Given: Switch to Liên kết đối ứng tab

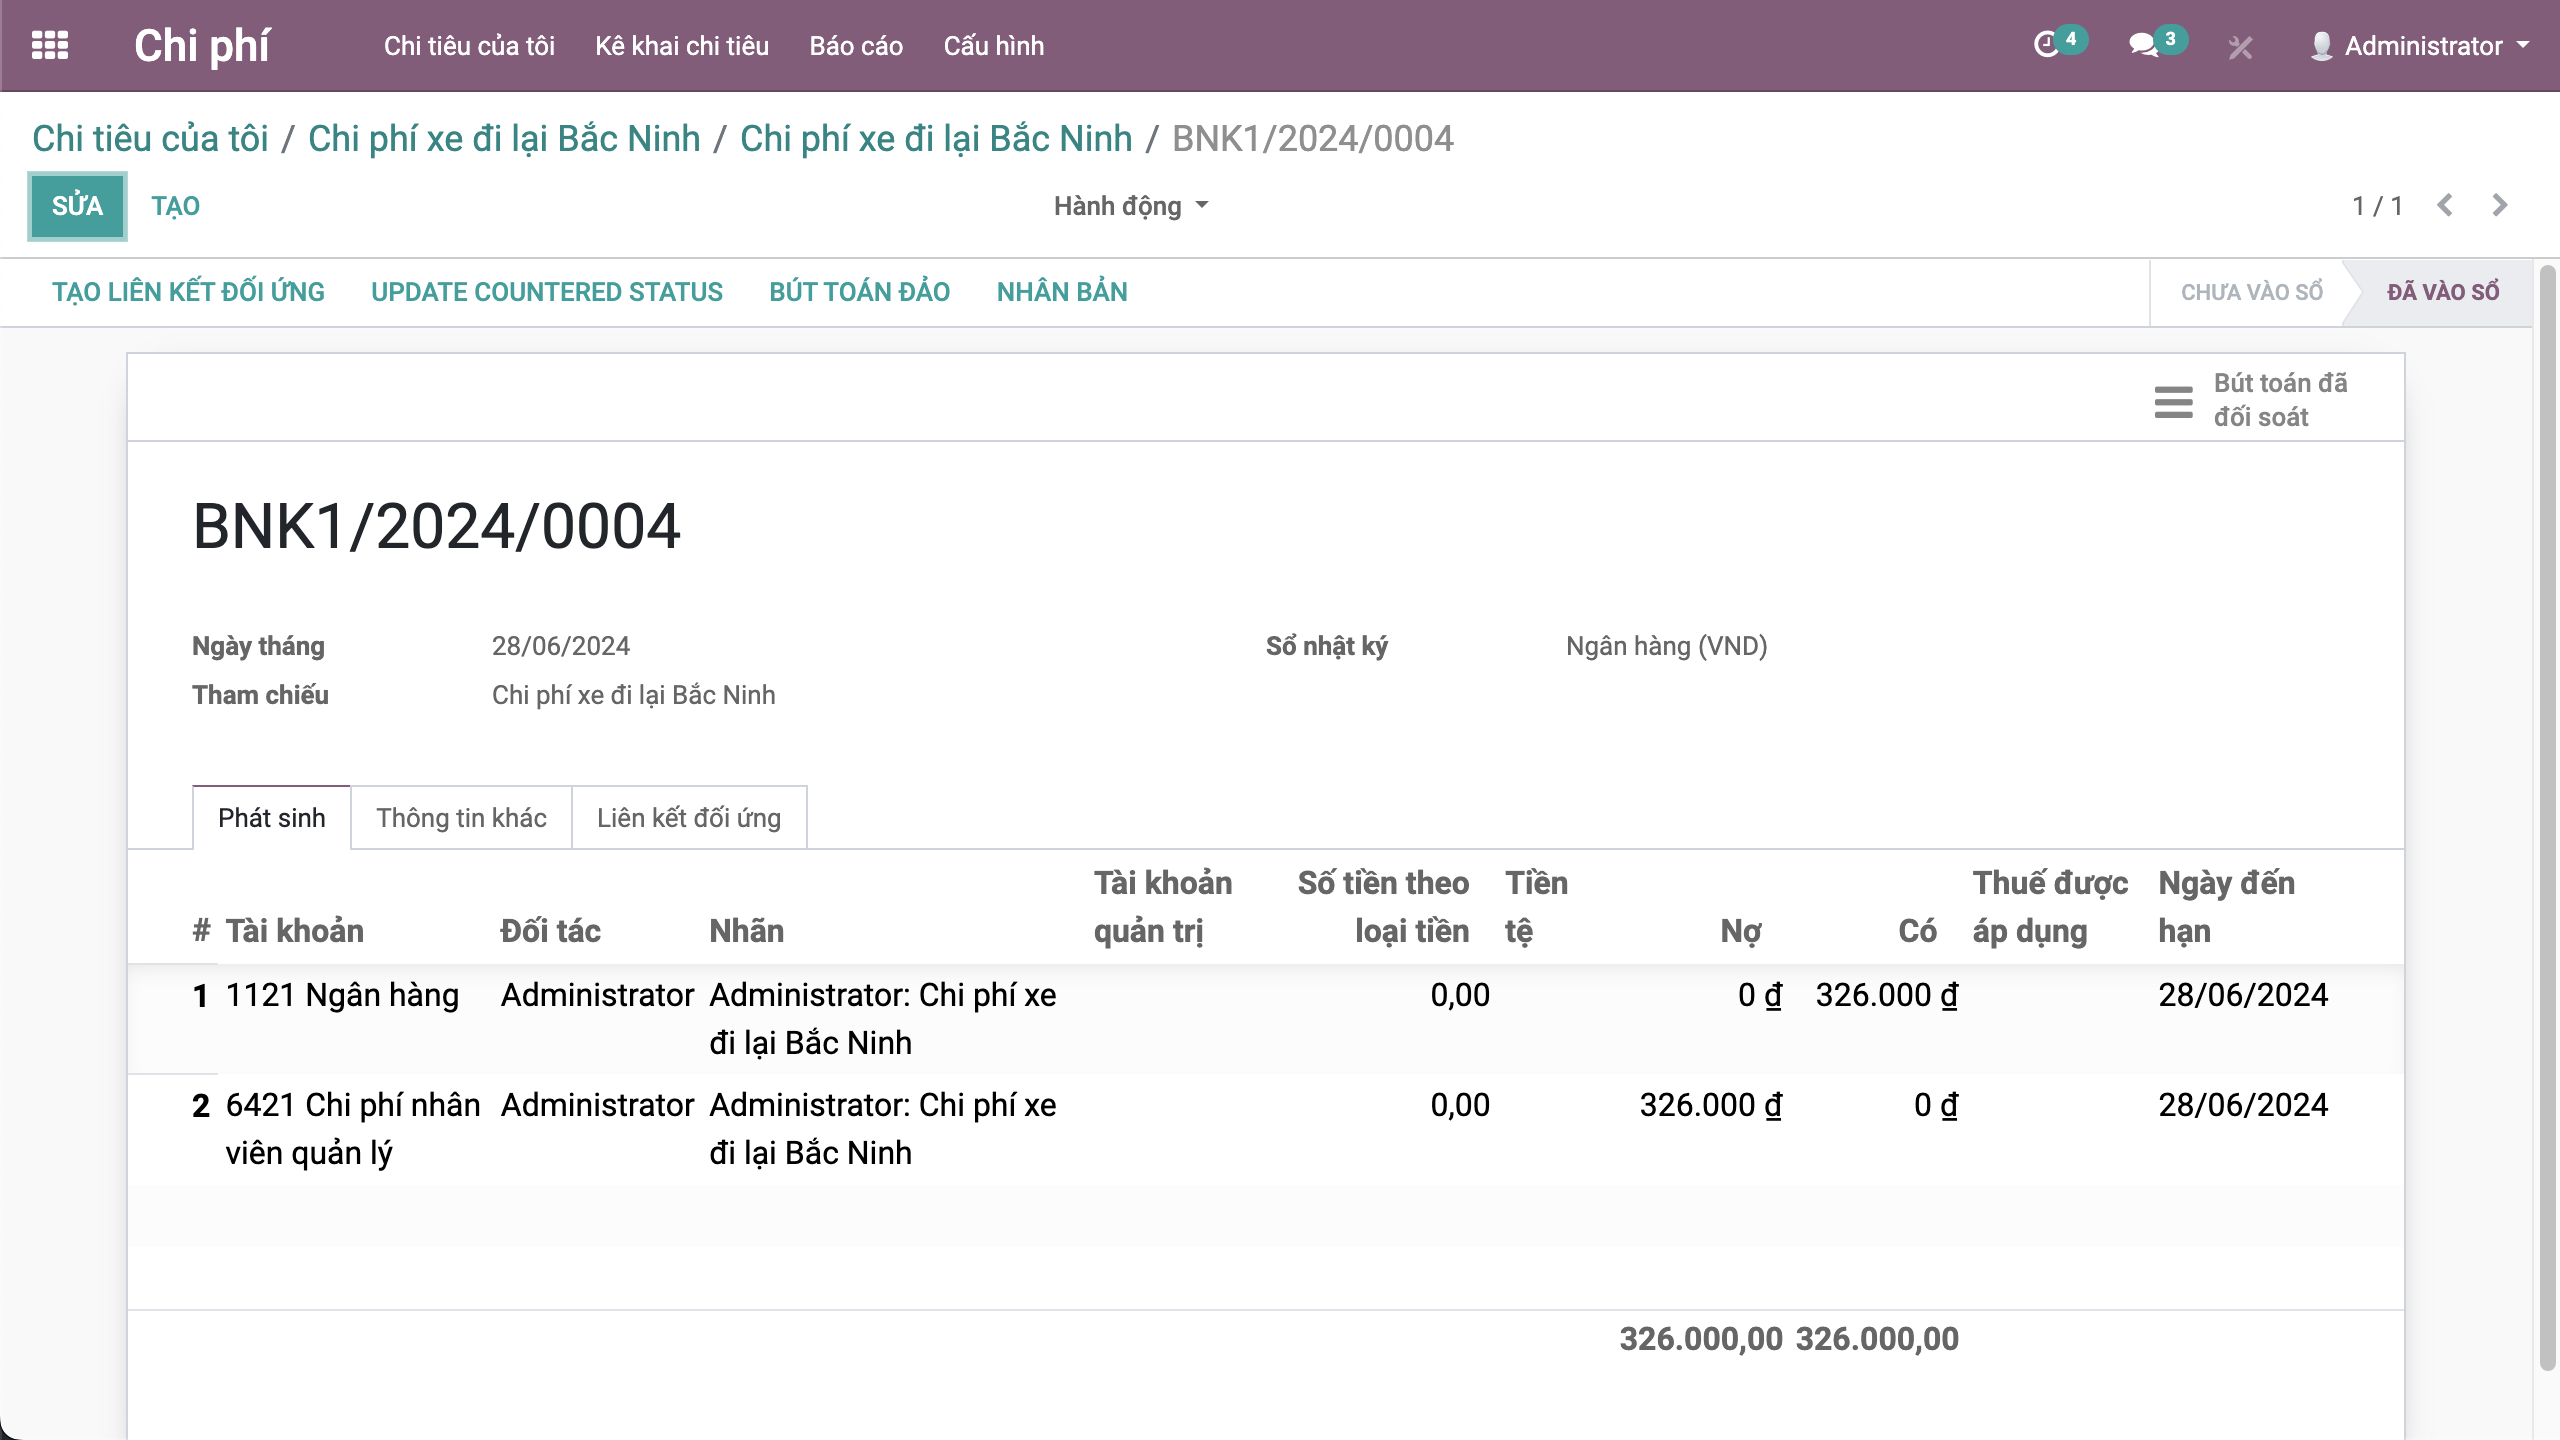Looking at the screenshot, I should click(x=688, y=818).
